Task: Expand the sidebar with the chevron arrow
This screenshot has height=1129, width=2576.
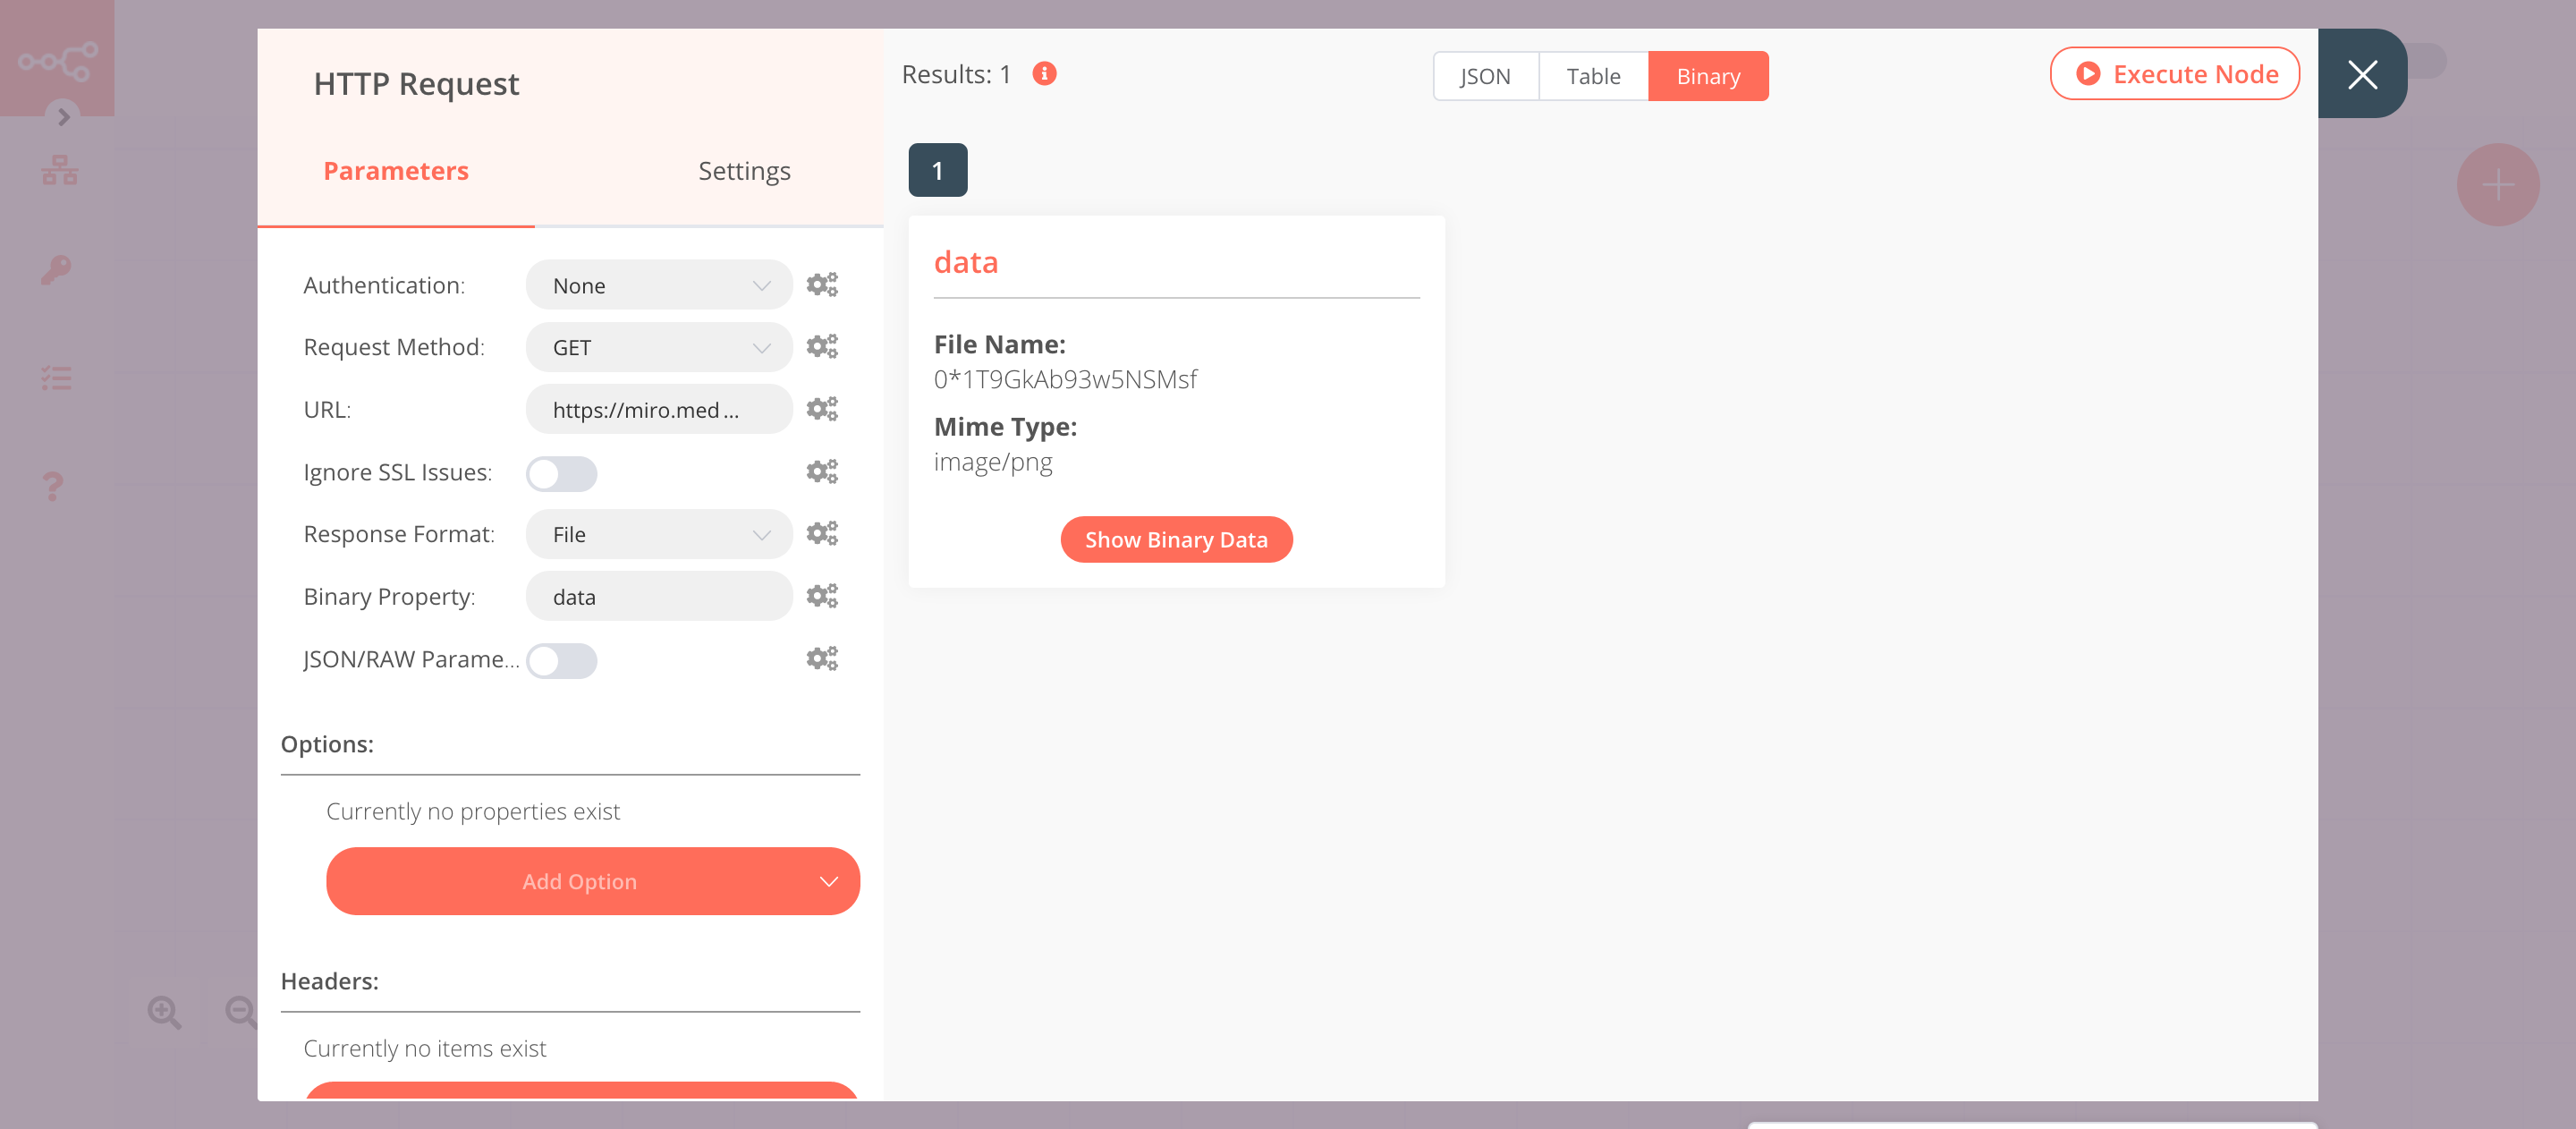Action: coord(63,117)
